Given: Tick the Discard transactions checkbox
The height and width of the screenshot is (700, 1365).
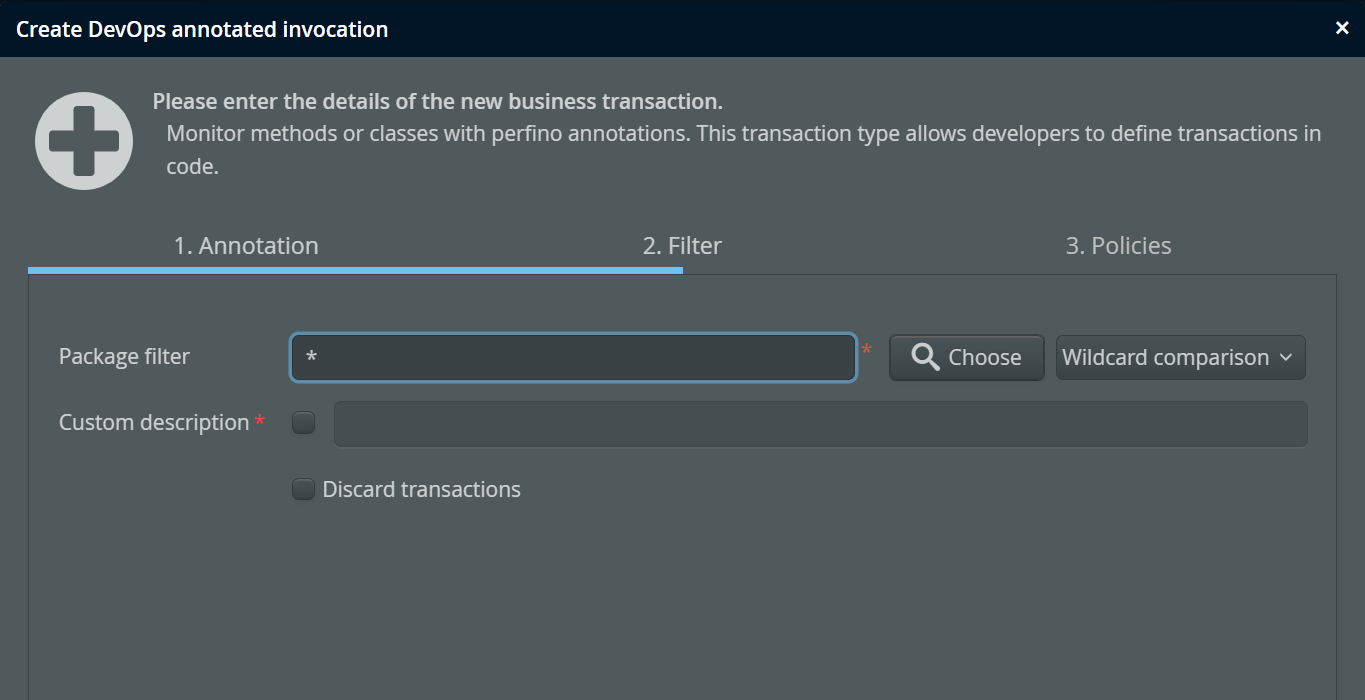Looking at the screenshot, I should pos(303,489).
